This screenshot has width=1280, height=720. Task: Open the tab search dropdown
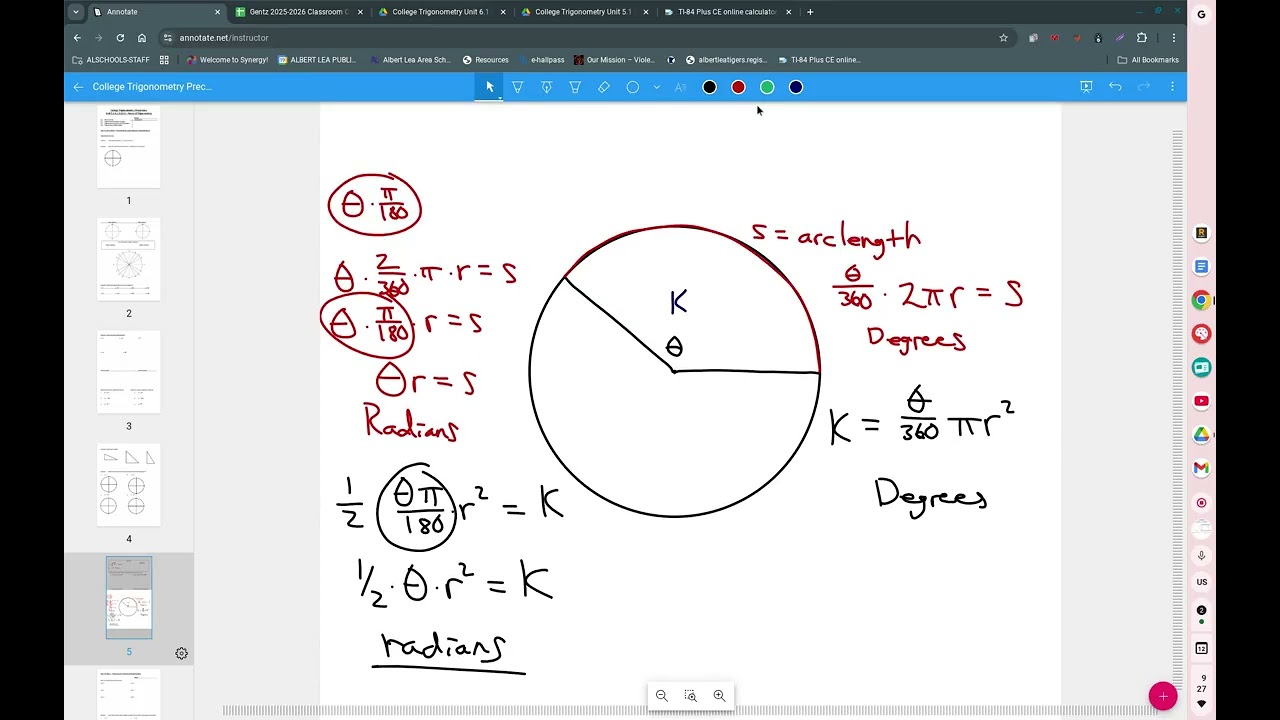tap(76, 12)
